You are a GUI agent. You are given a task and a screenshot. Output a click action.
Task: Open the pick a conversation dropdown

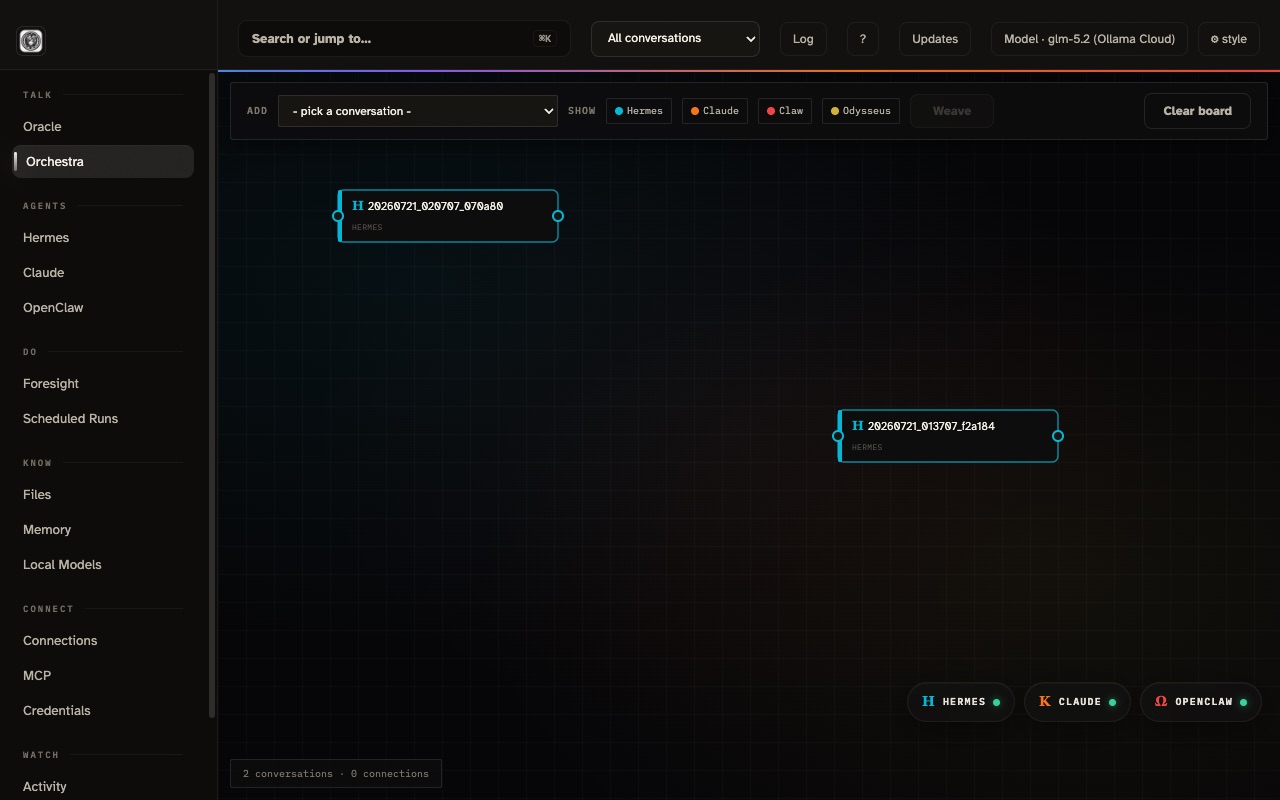point(418,111)
